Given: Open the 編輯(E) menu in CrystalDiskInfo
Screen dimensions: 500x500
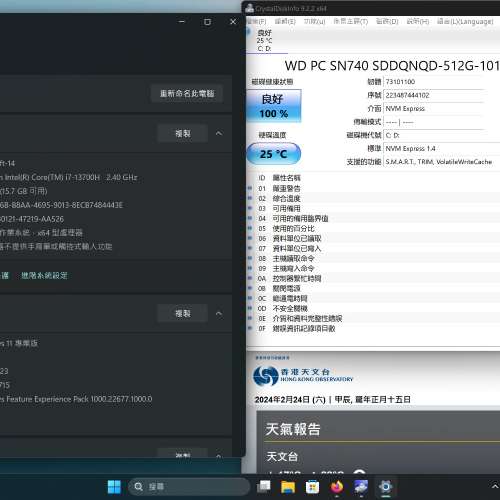Looking at the screenshot, I should tap(285, 22).
